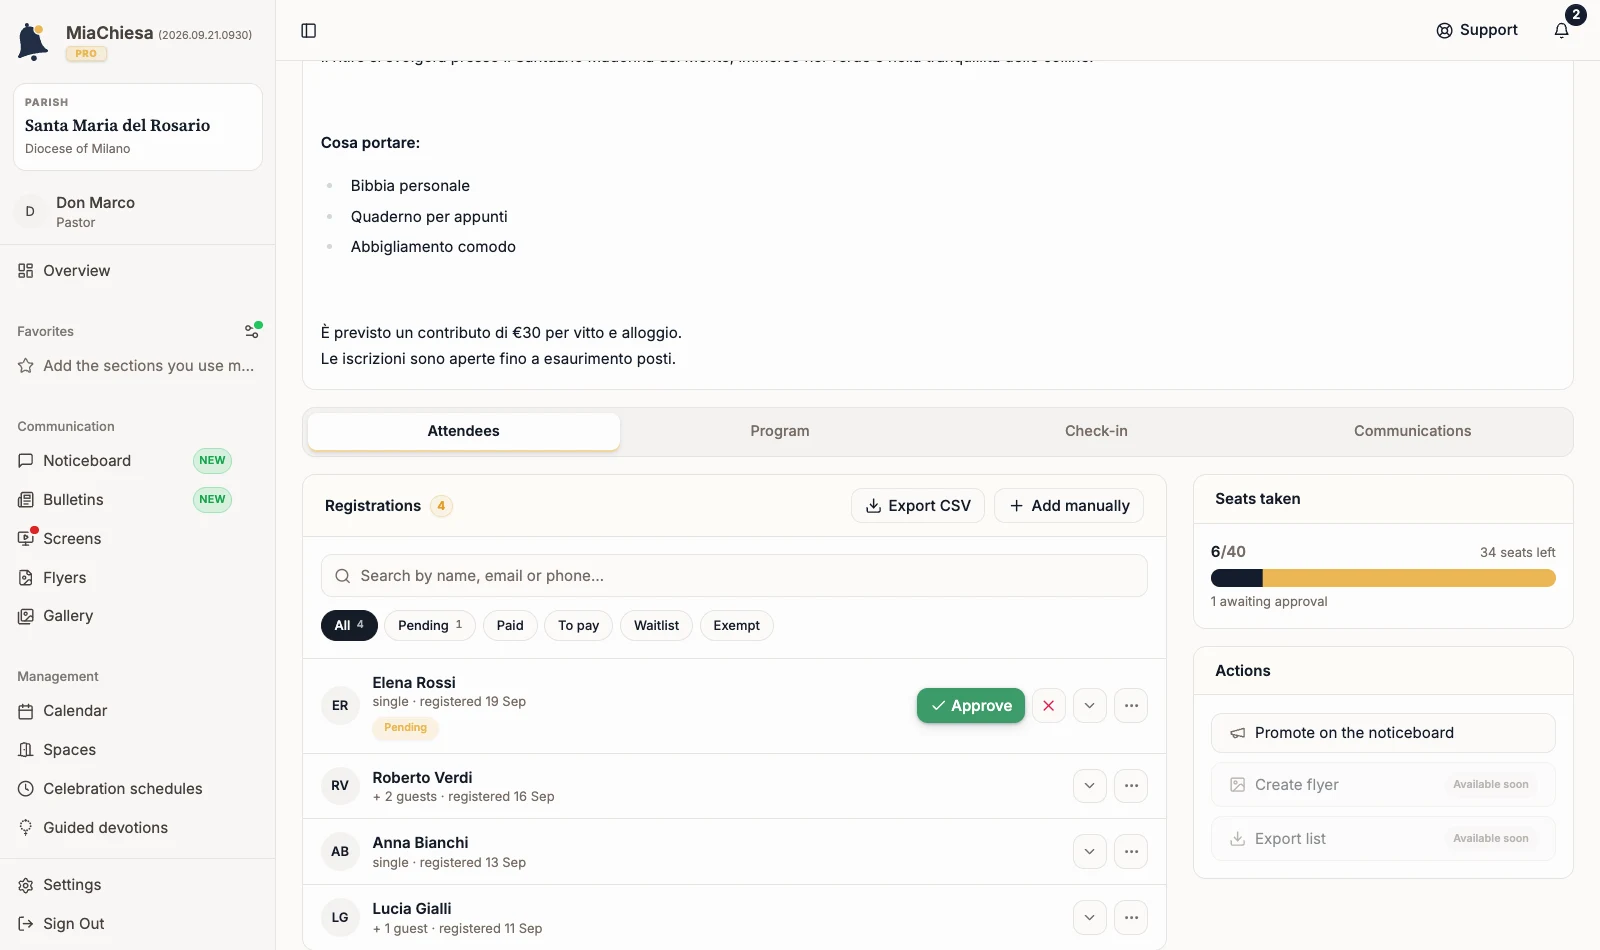Click the search by name field

click(x=734, y=576)
